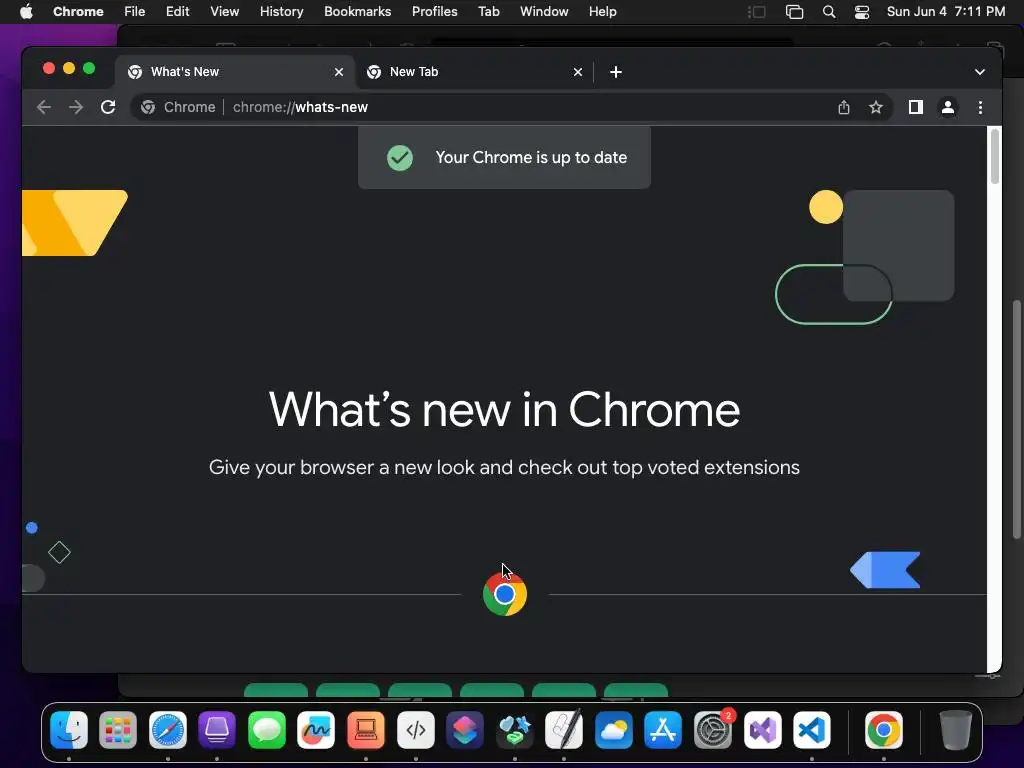
Task: Close the What's New tab
Action: pos(339,72)
